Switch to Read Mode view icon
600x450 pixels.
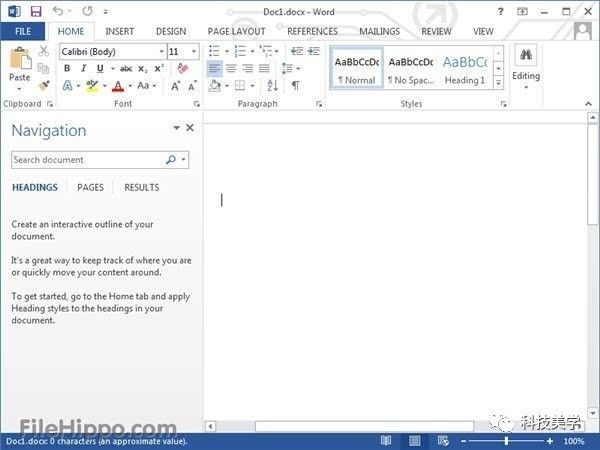(386, 441)
